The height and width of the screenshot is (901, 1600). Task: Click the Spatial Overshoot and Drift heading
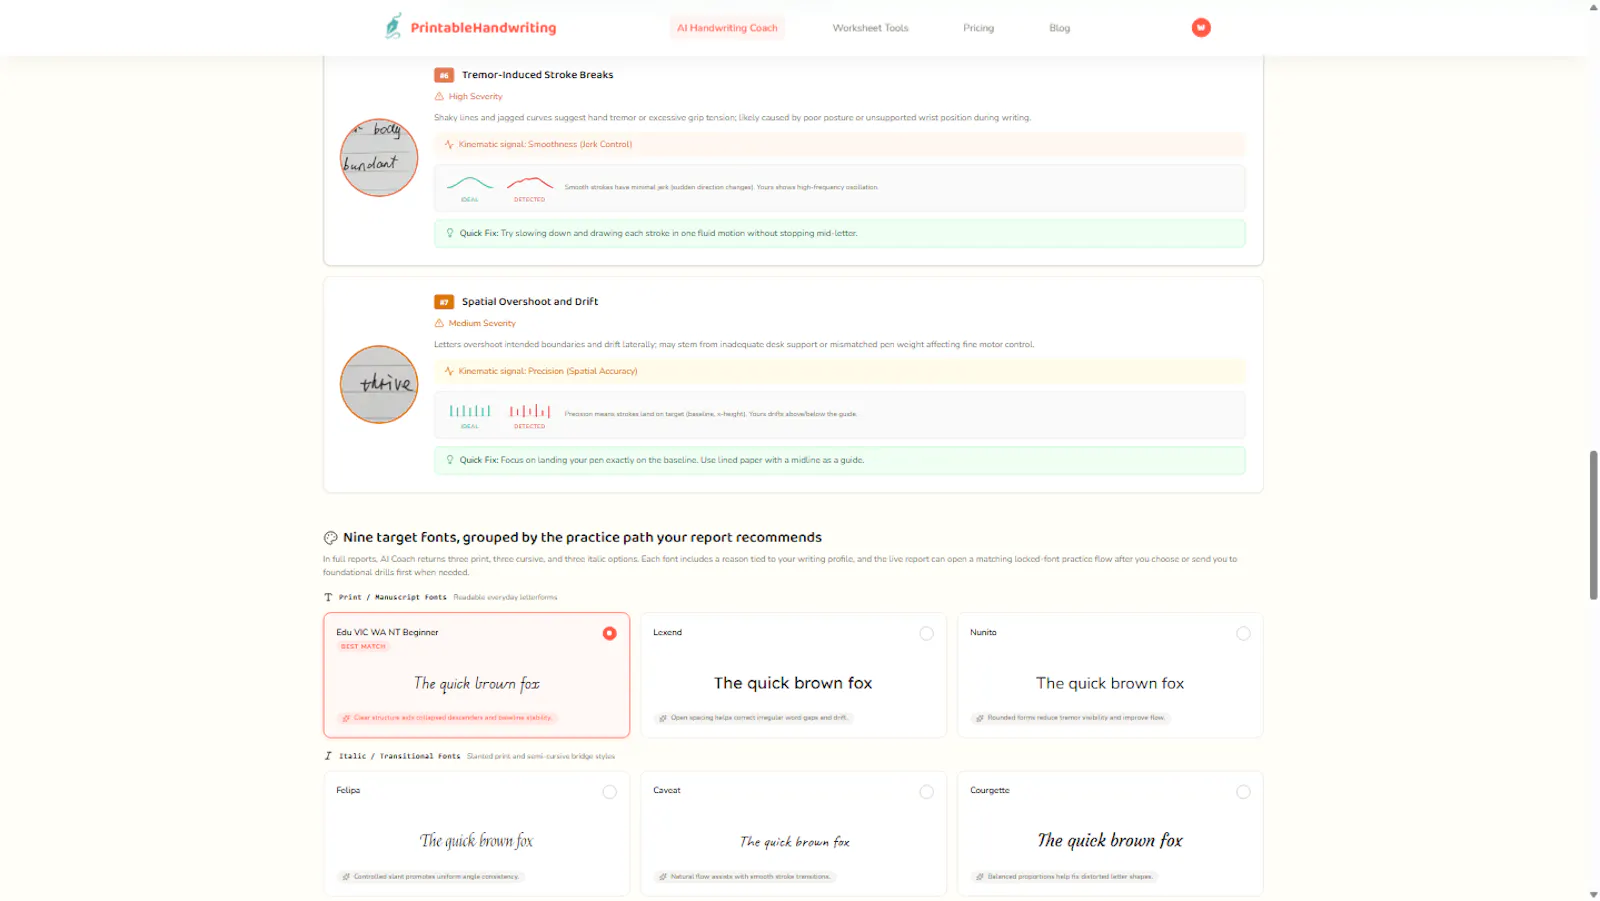[x=530, y=302]
